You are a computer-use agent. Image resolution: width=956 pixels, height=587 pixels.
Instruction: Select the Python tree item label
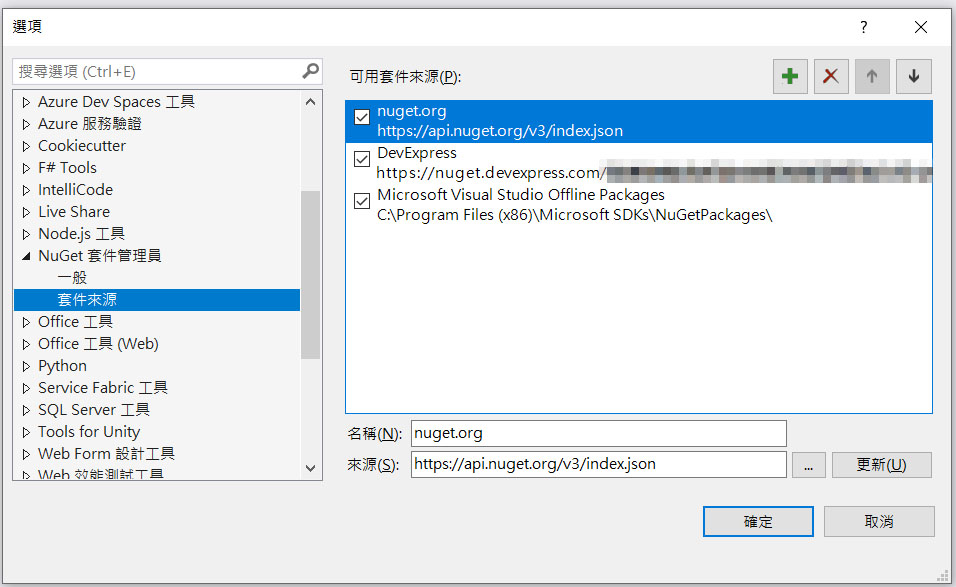(62, 366)
